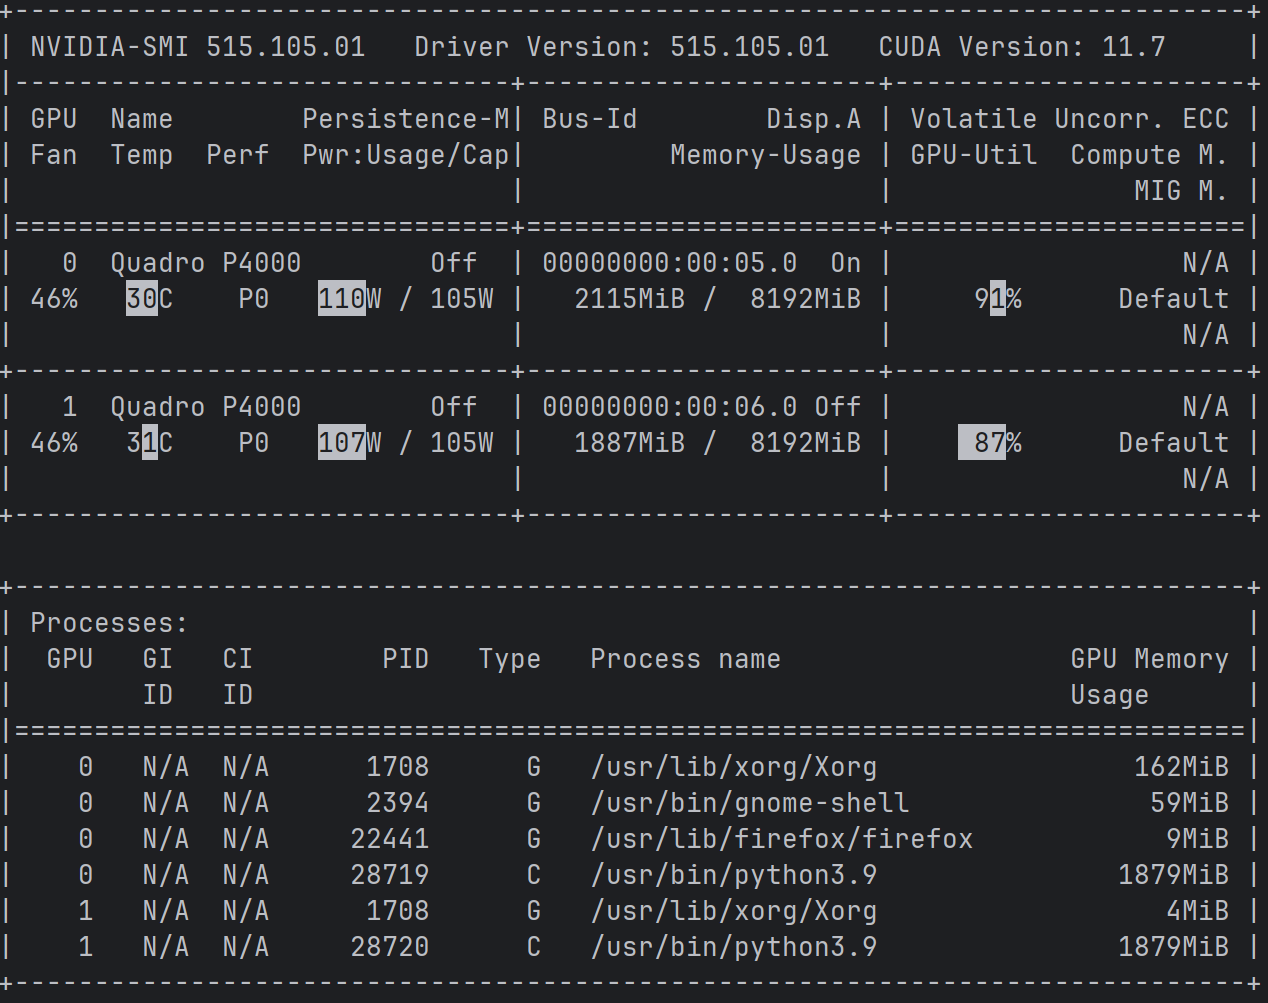Click the 87% GPU utilization value
1268x1003 pixels.
tap(990, 443)
